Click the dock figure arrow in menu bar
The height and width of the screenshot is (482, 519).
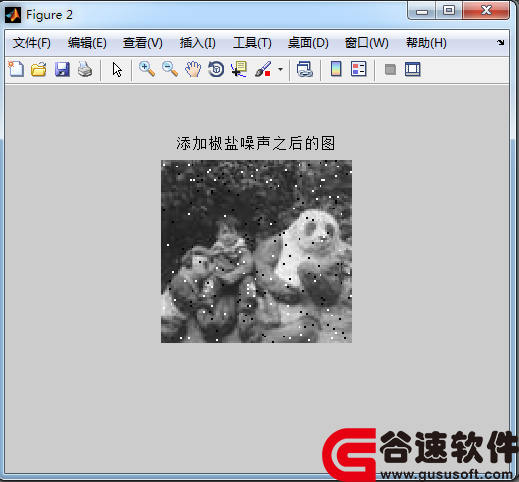point(501,42)
